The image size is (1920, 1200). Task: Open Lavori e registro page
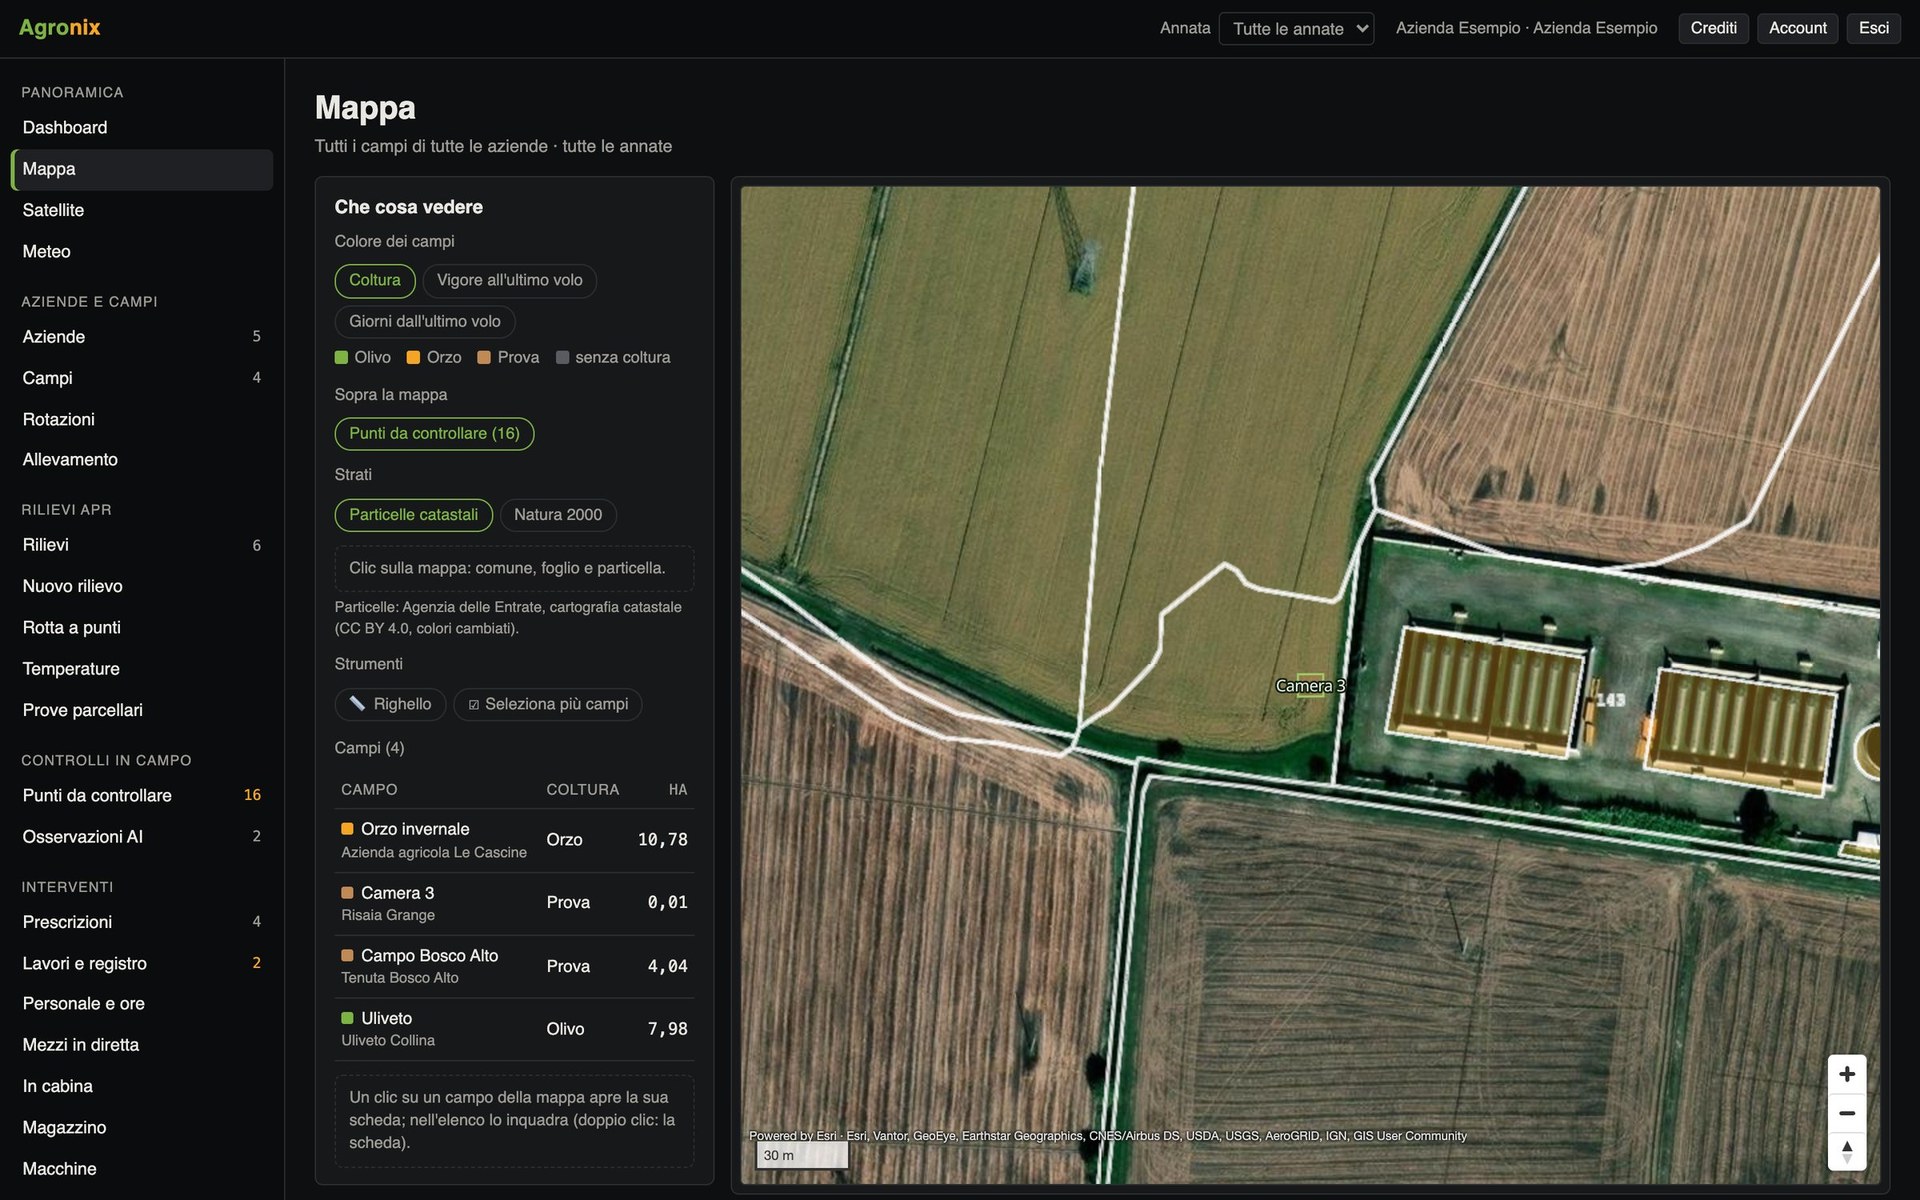pos(142,963)
